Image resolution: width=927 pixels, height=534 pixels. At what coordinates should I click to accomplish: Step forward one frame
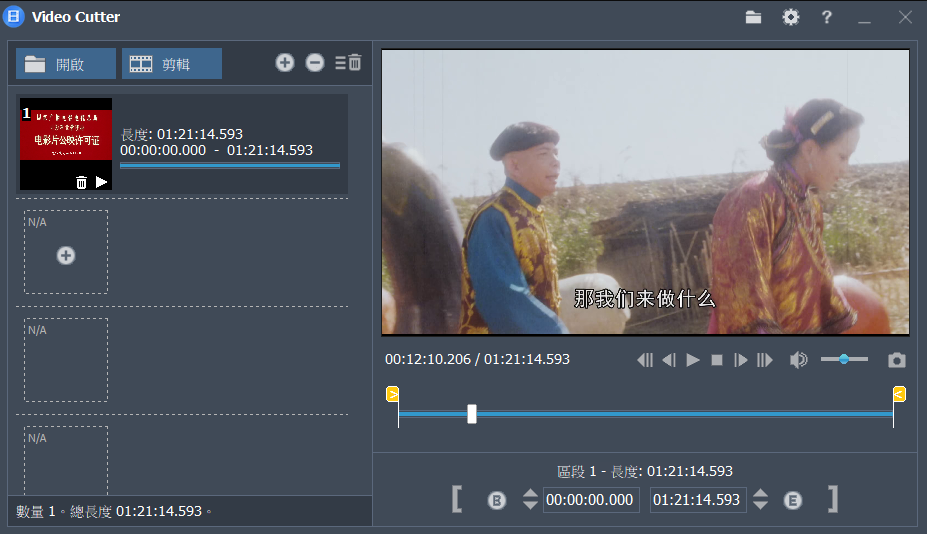point(740,360)
